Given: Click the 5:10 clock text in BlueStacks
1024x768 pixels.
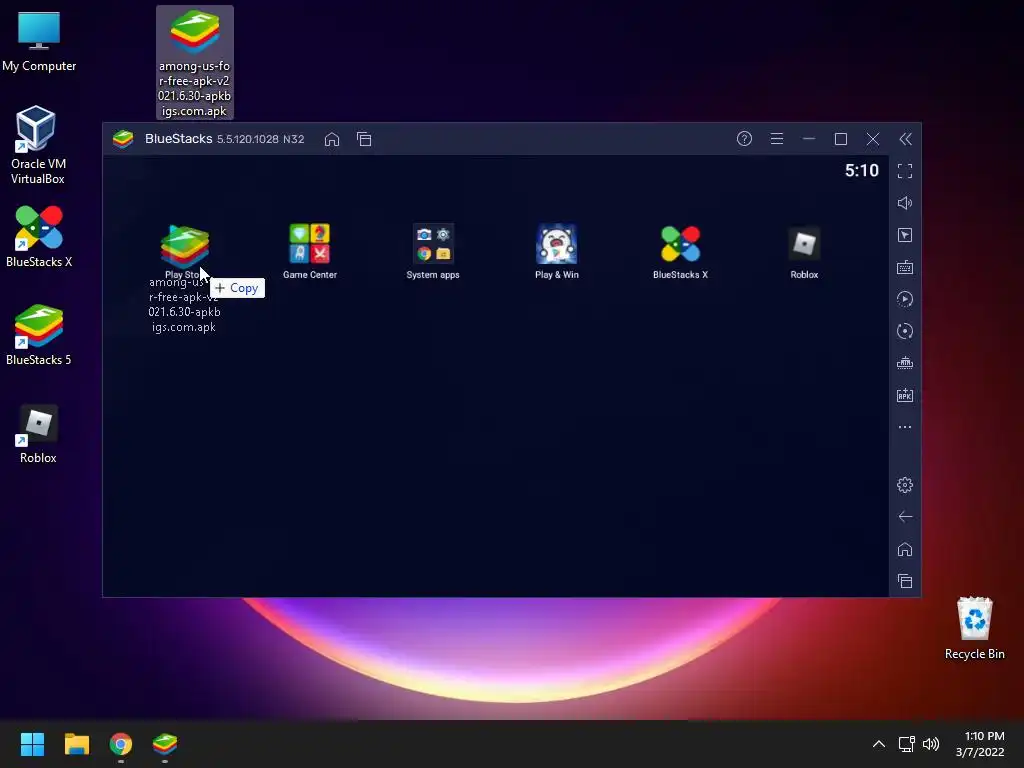Looking at the screenshot, I should [861, 170].
